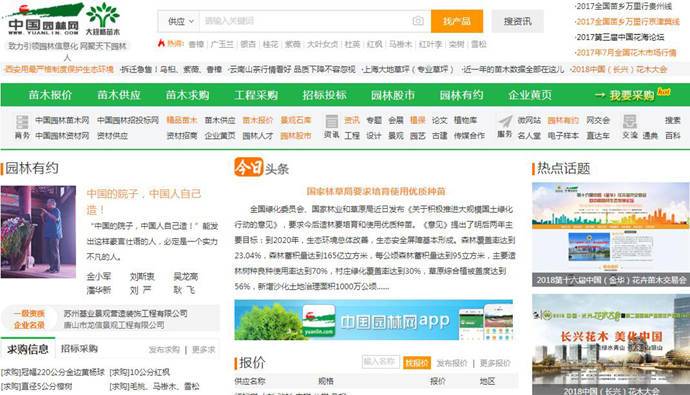Click the 商务 server icon
This screenshot has width=690, height=395.
[x=22, y=122]
